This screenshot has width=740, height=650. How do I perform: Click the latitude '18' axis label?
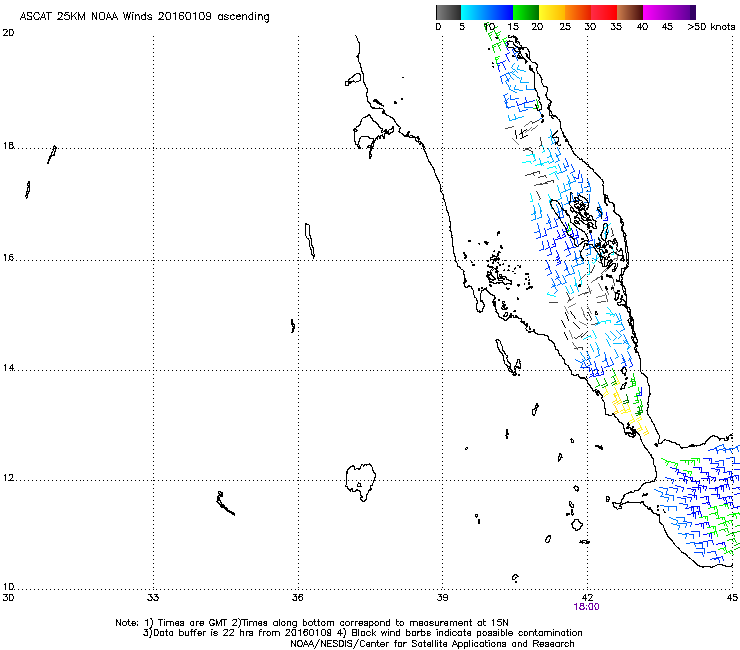click(8, 146)
